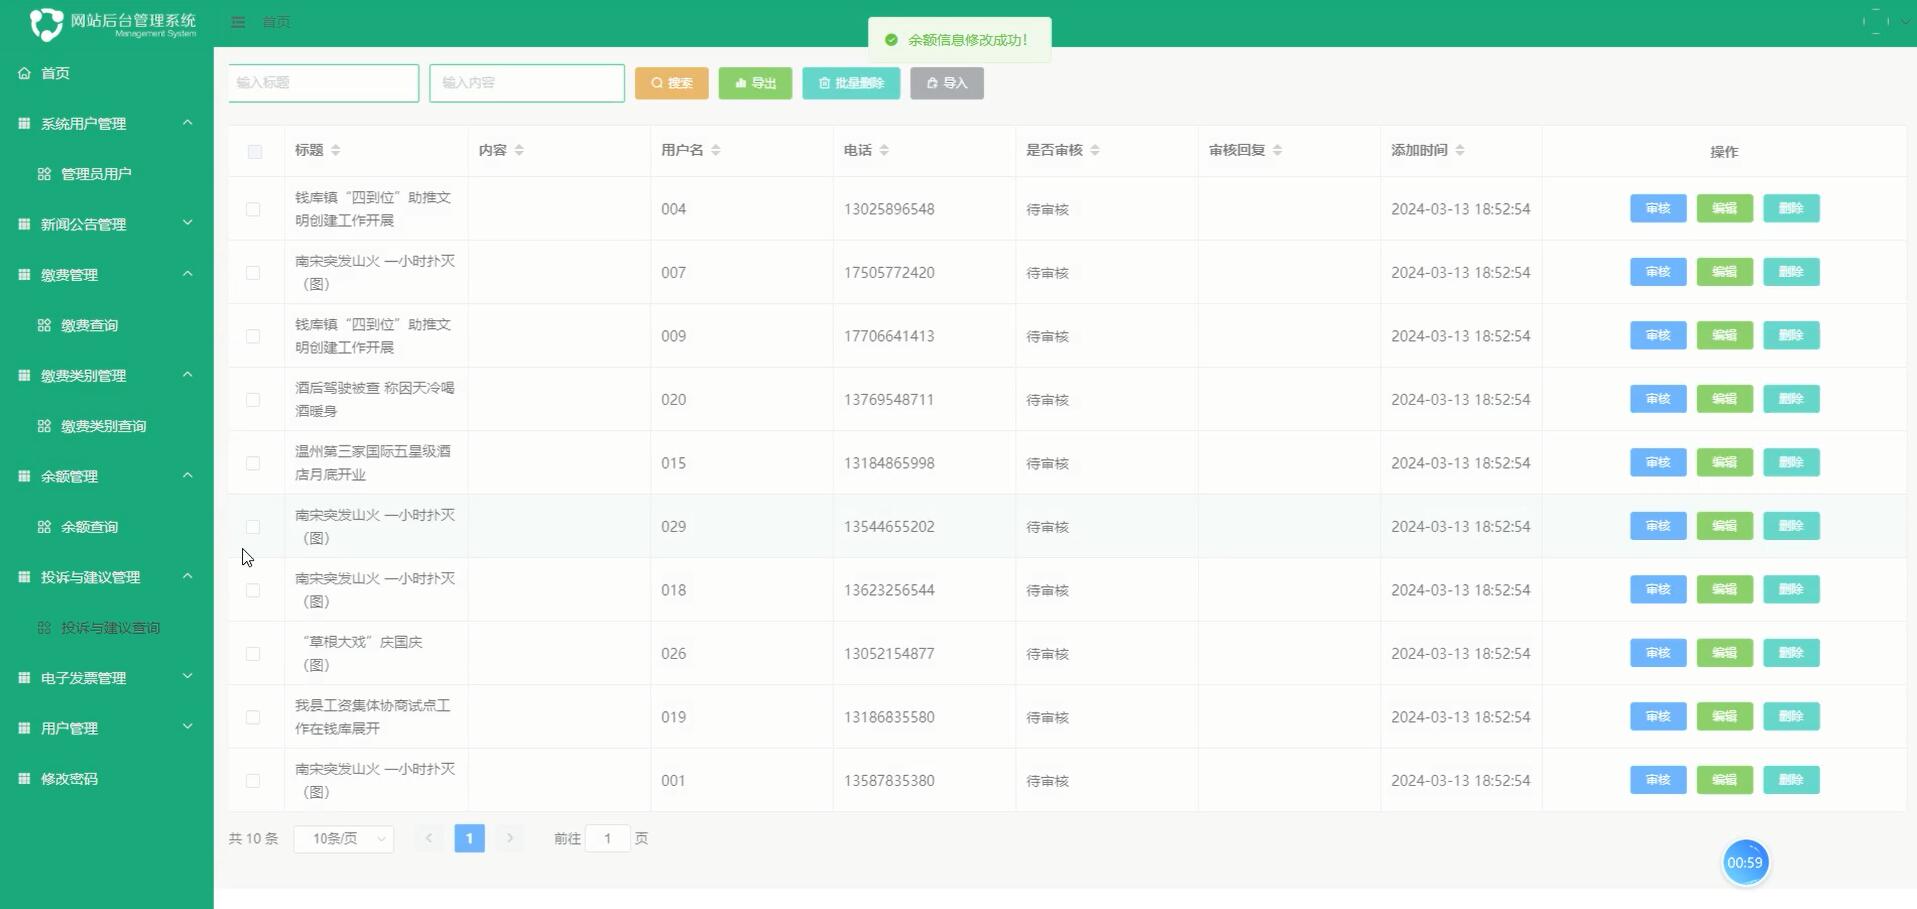This screenshot has height=909, width=1917.
Task: Open 缴费类别查询 menu item
Action: [106, 426]
